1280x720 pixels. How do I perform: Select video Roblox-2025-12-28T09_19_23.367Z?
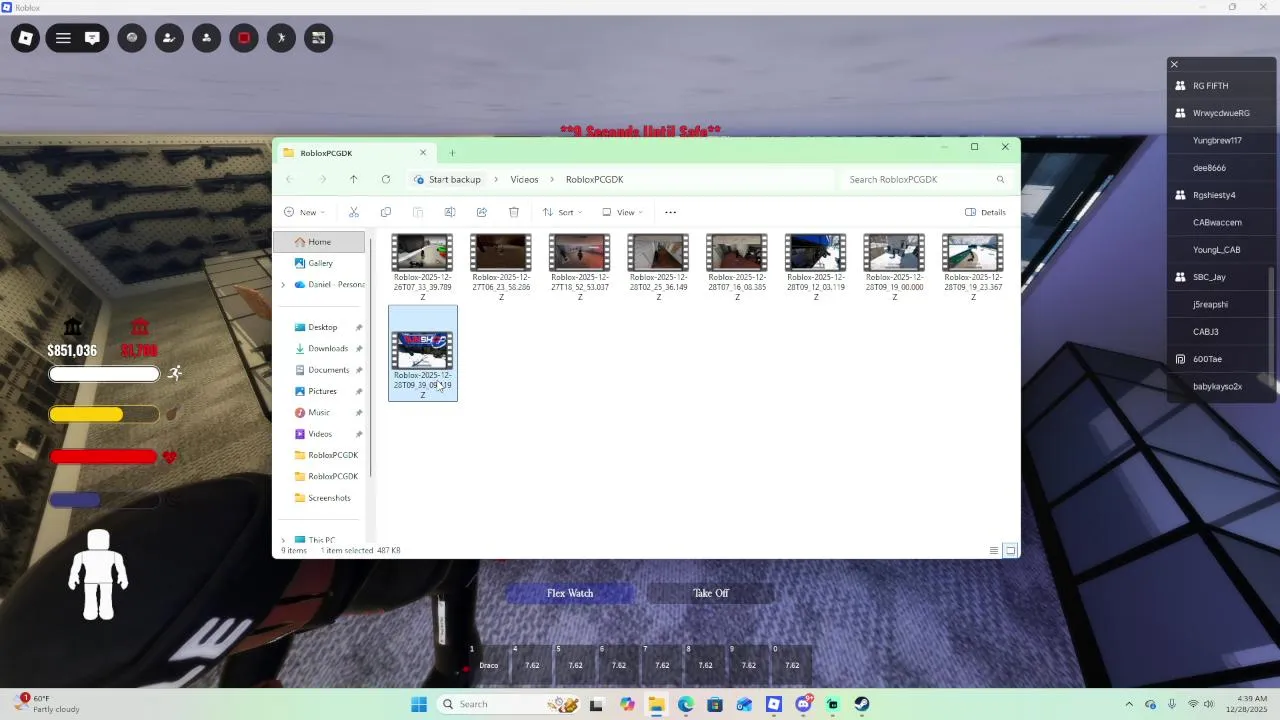972,267
